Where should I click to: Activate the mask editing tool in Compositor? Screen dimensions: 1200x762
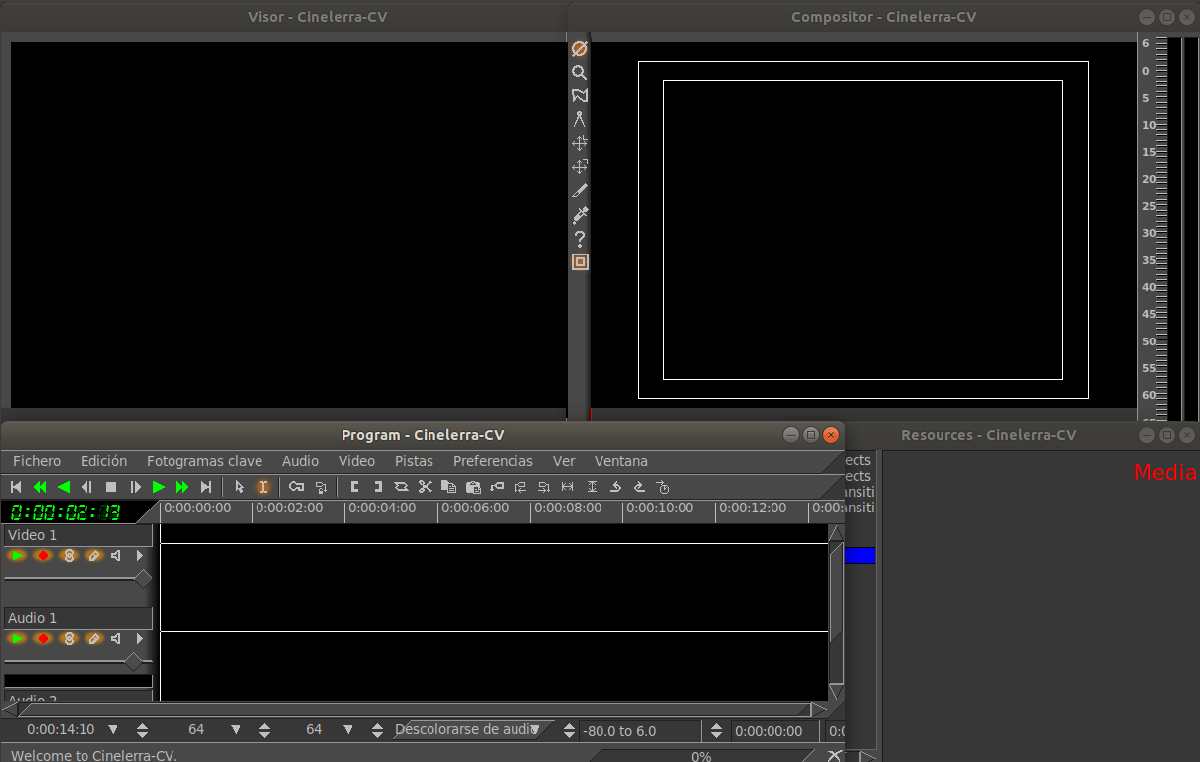[x=579, y=96]
